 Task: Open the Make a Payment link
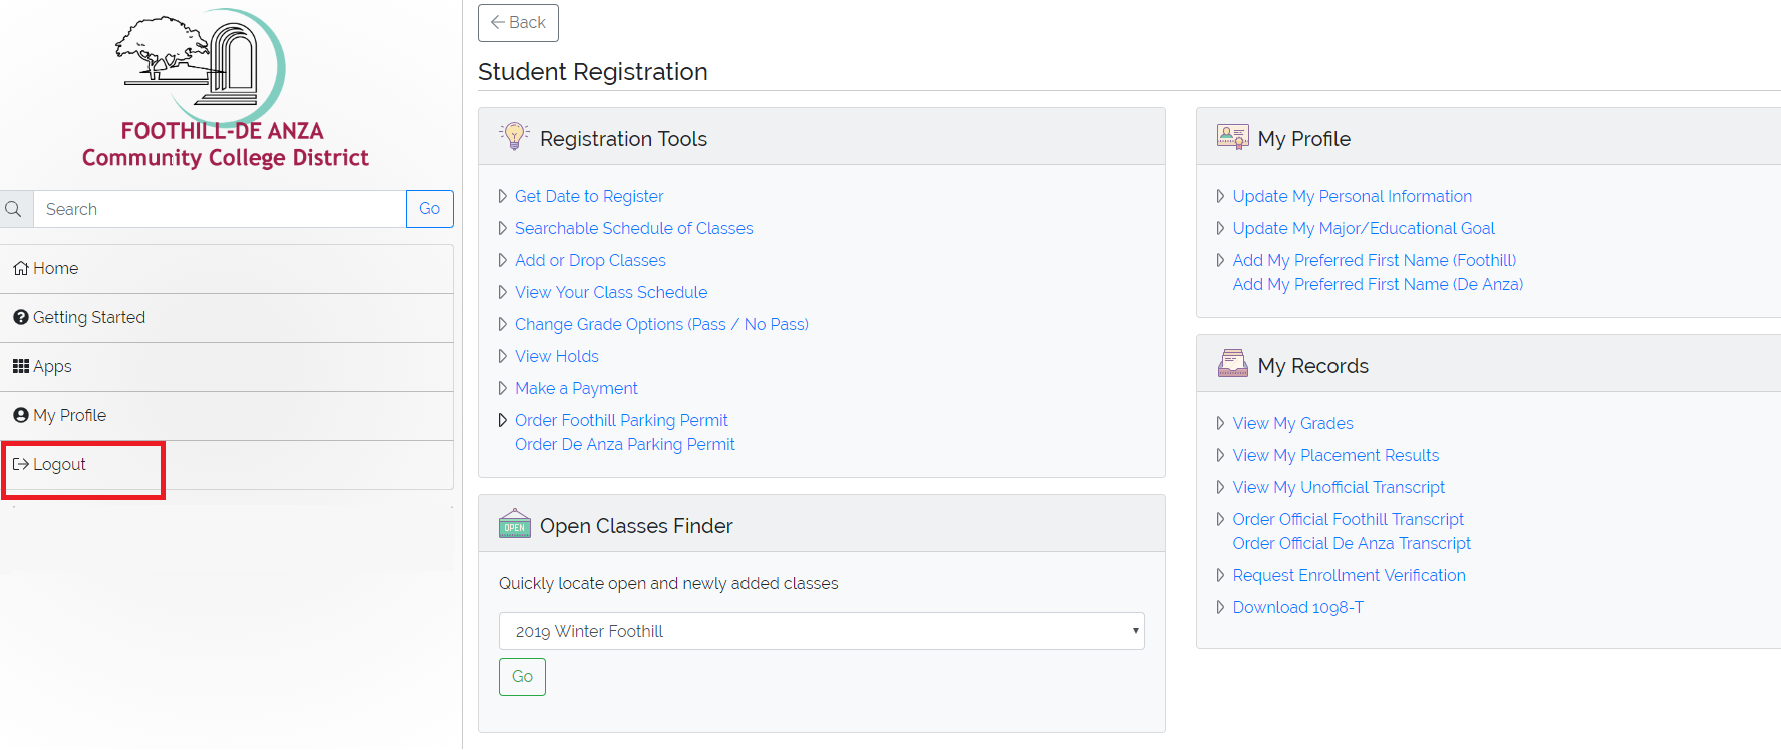[576, 388]
